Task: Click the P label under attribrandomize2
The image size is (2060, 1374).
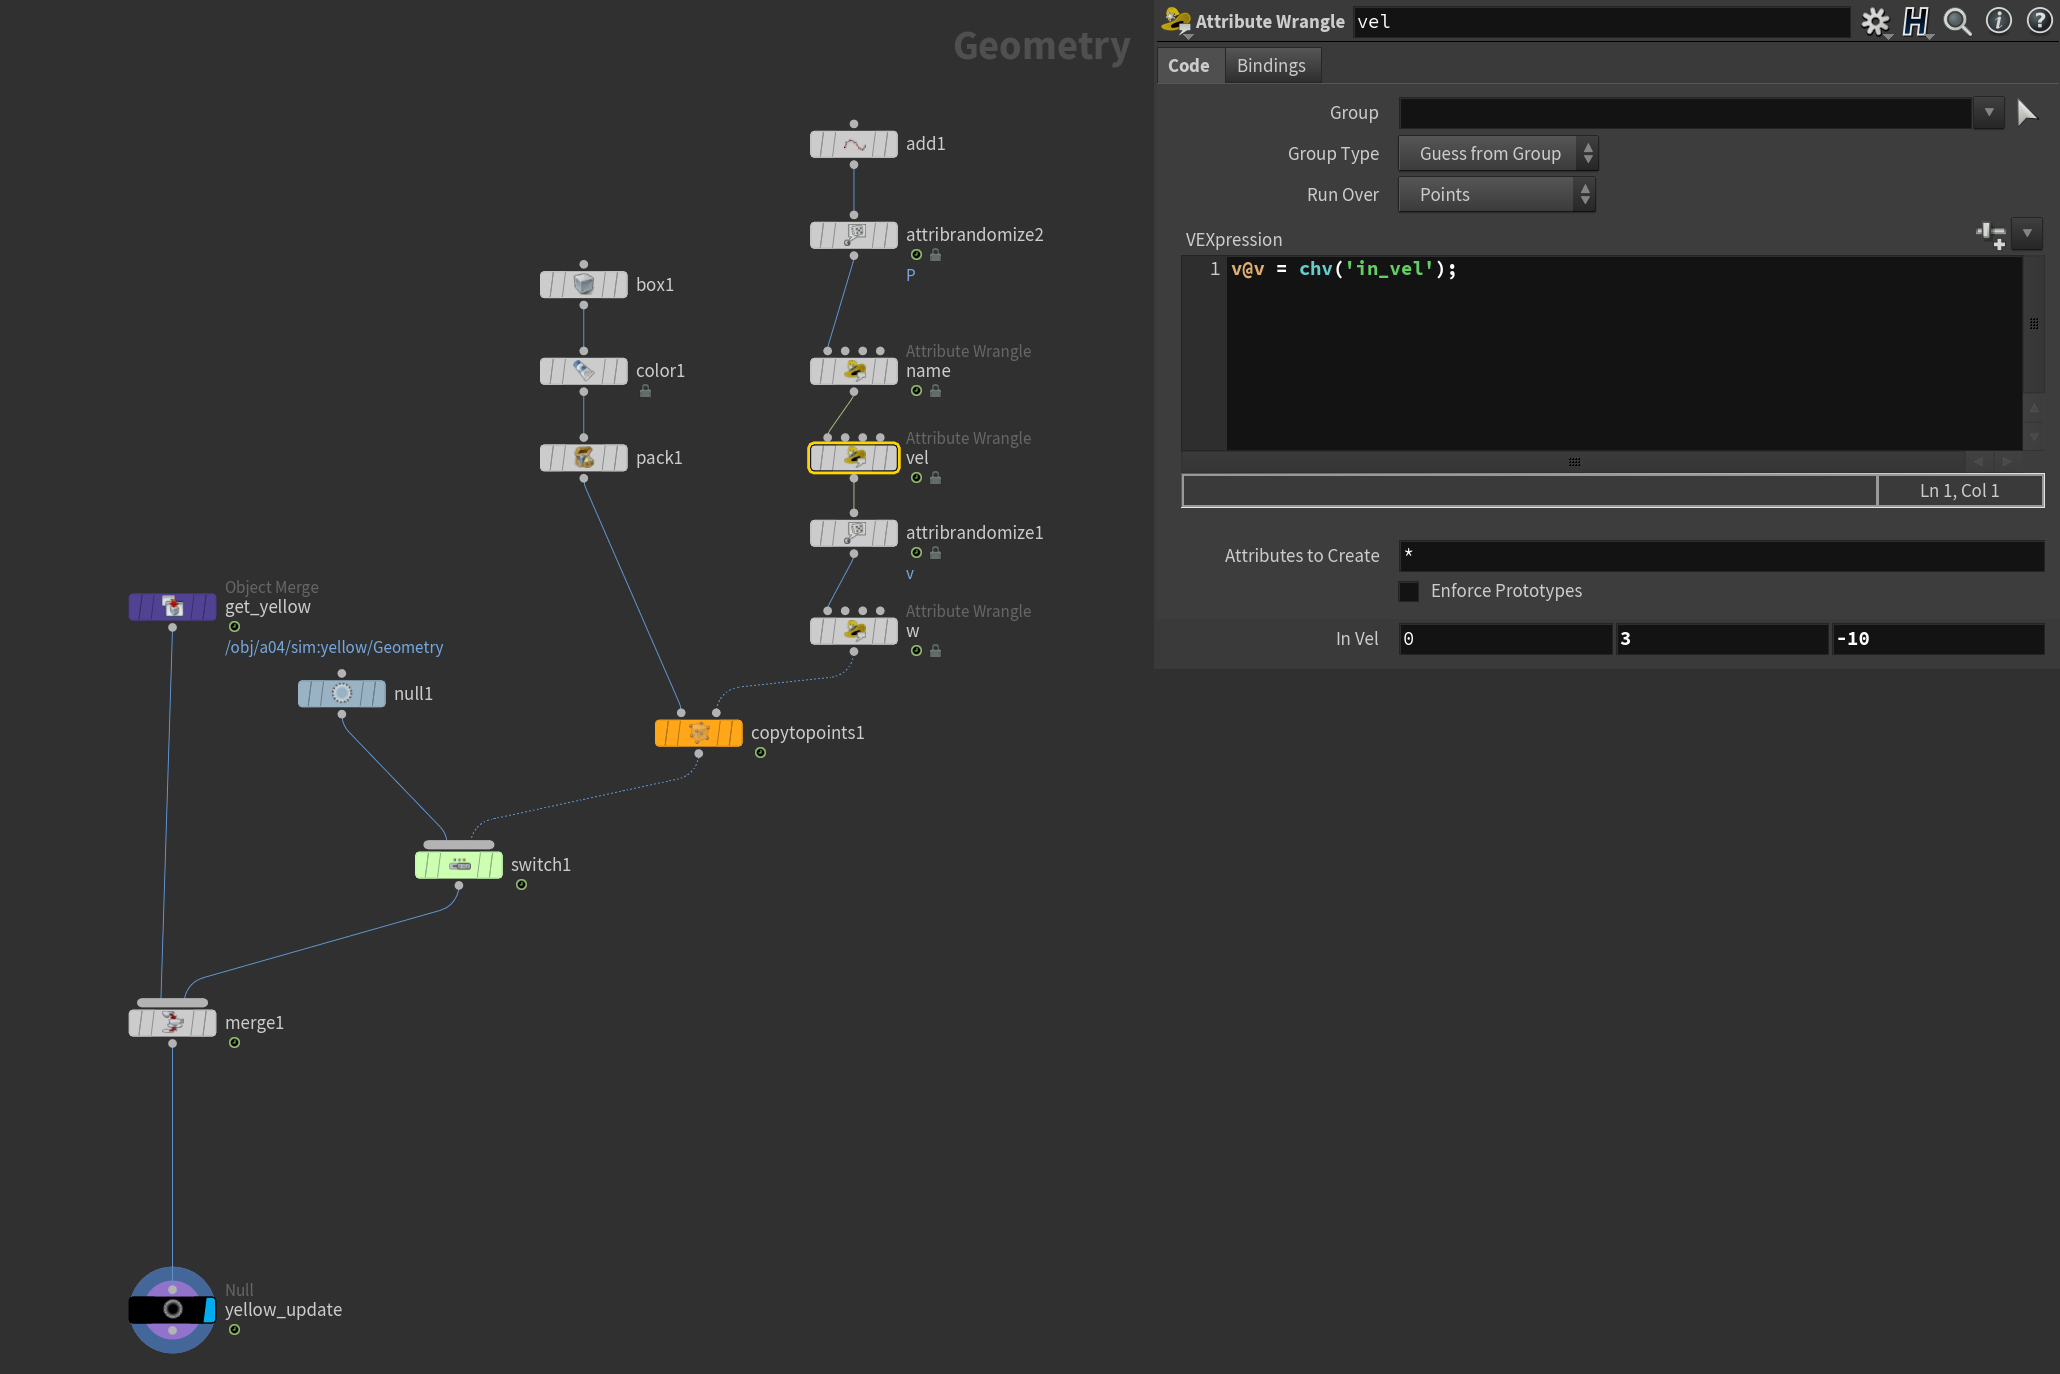Action: (910, 275)
